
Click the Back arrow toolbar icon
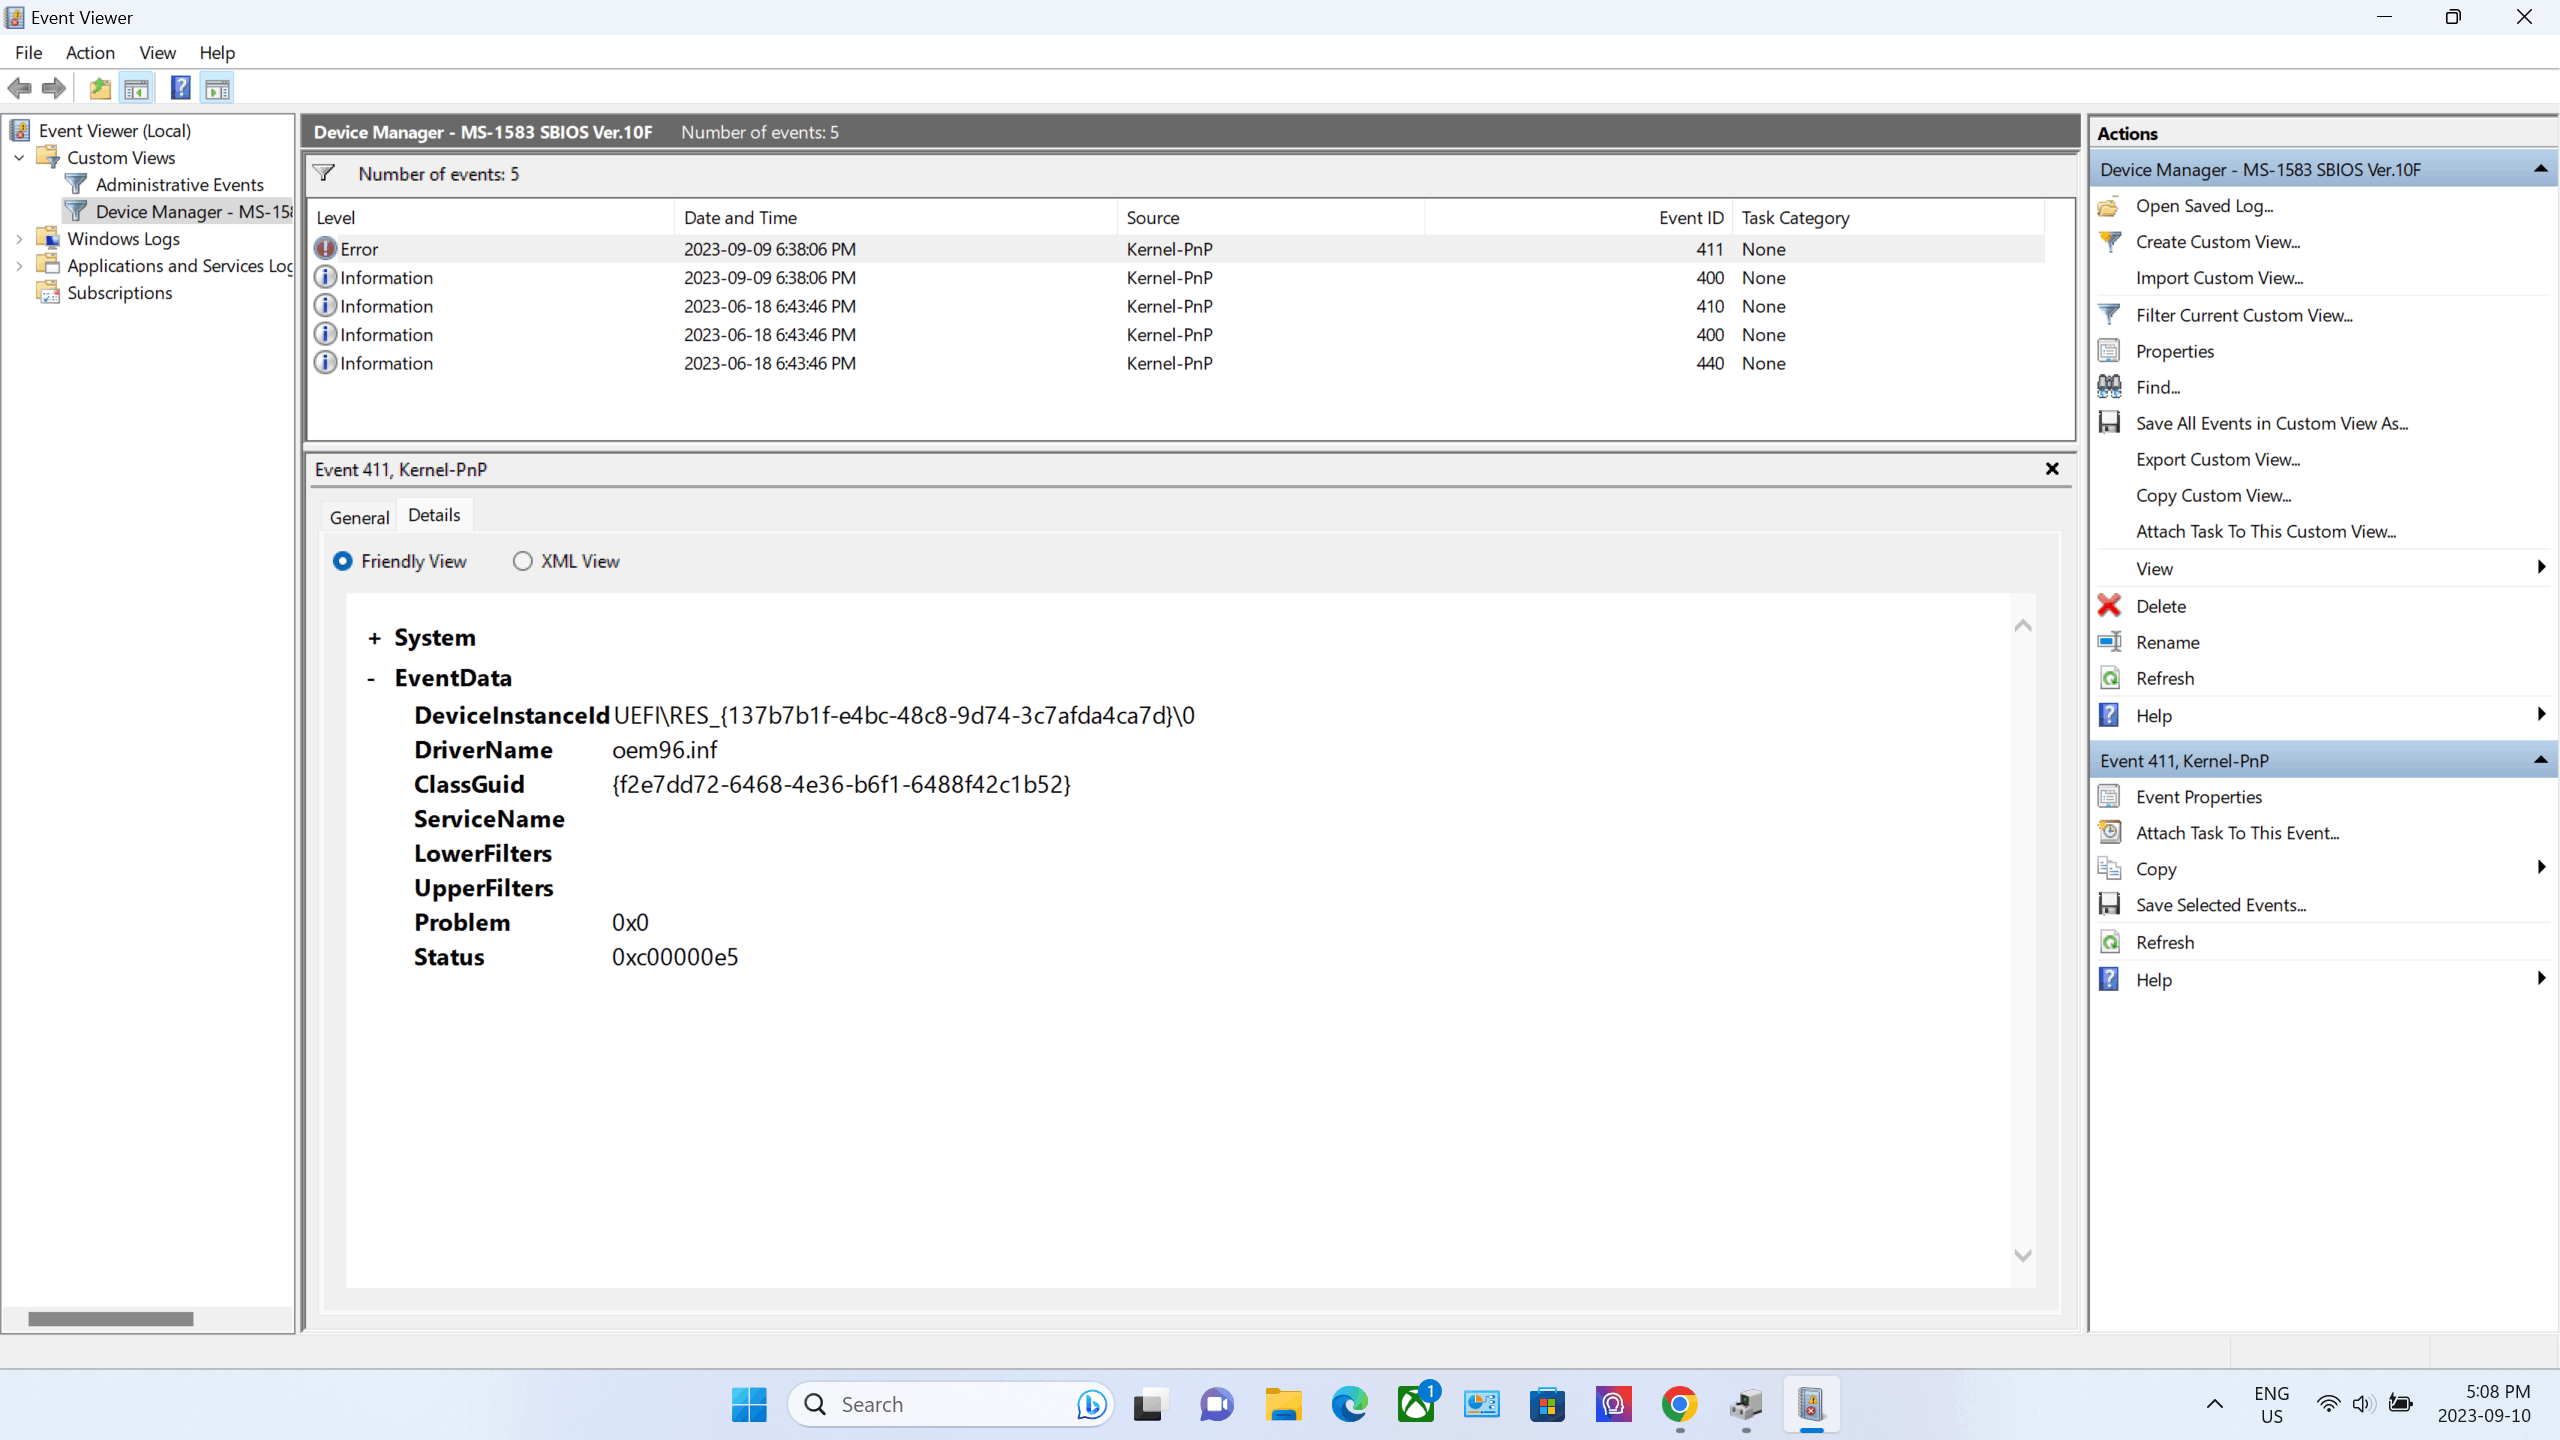pos(19,88)
